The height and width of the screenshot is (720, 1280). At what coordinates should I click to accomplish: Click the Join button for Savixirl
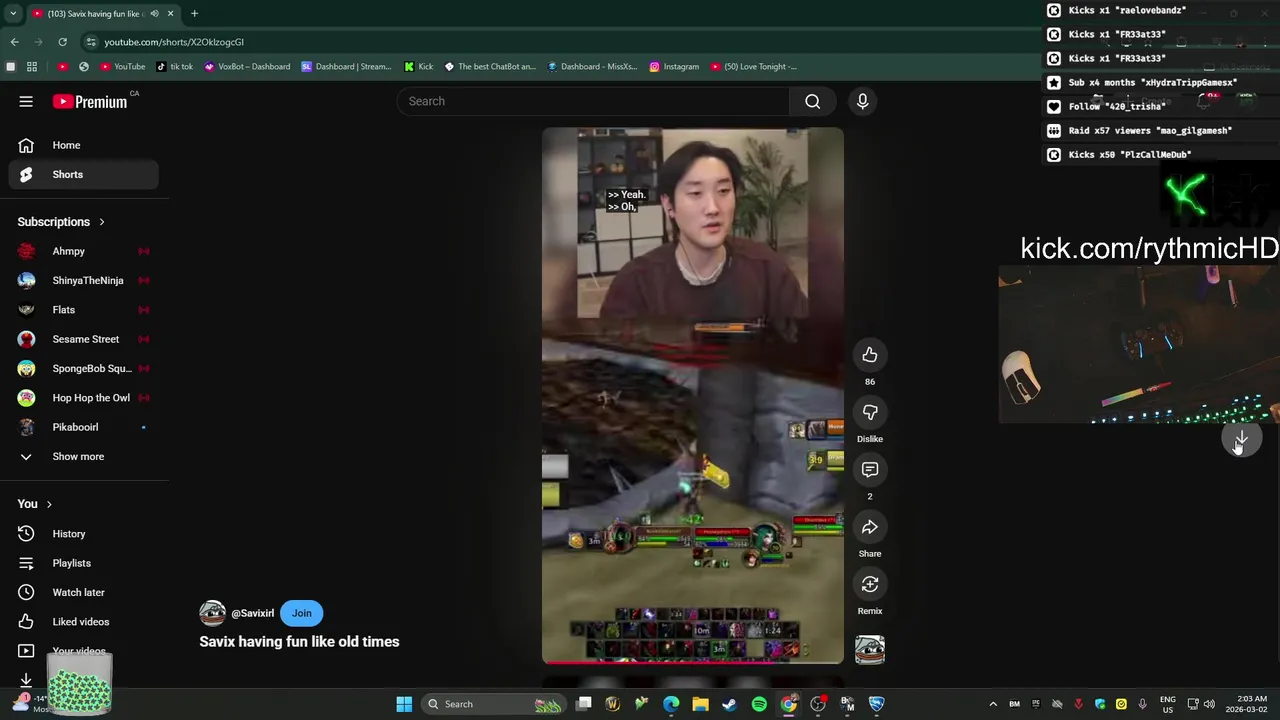pos(302,613)
